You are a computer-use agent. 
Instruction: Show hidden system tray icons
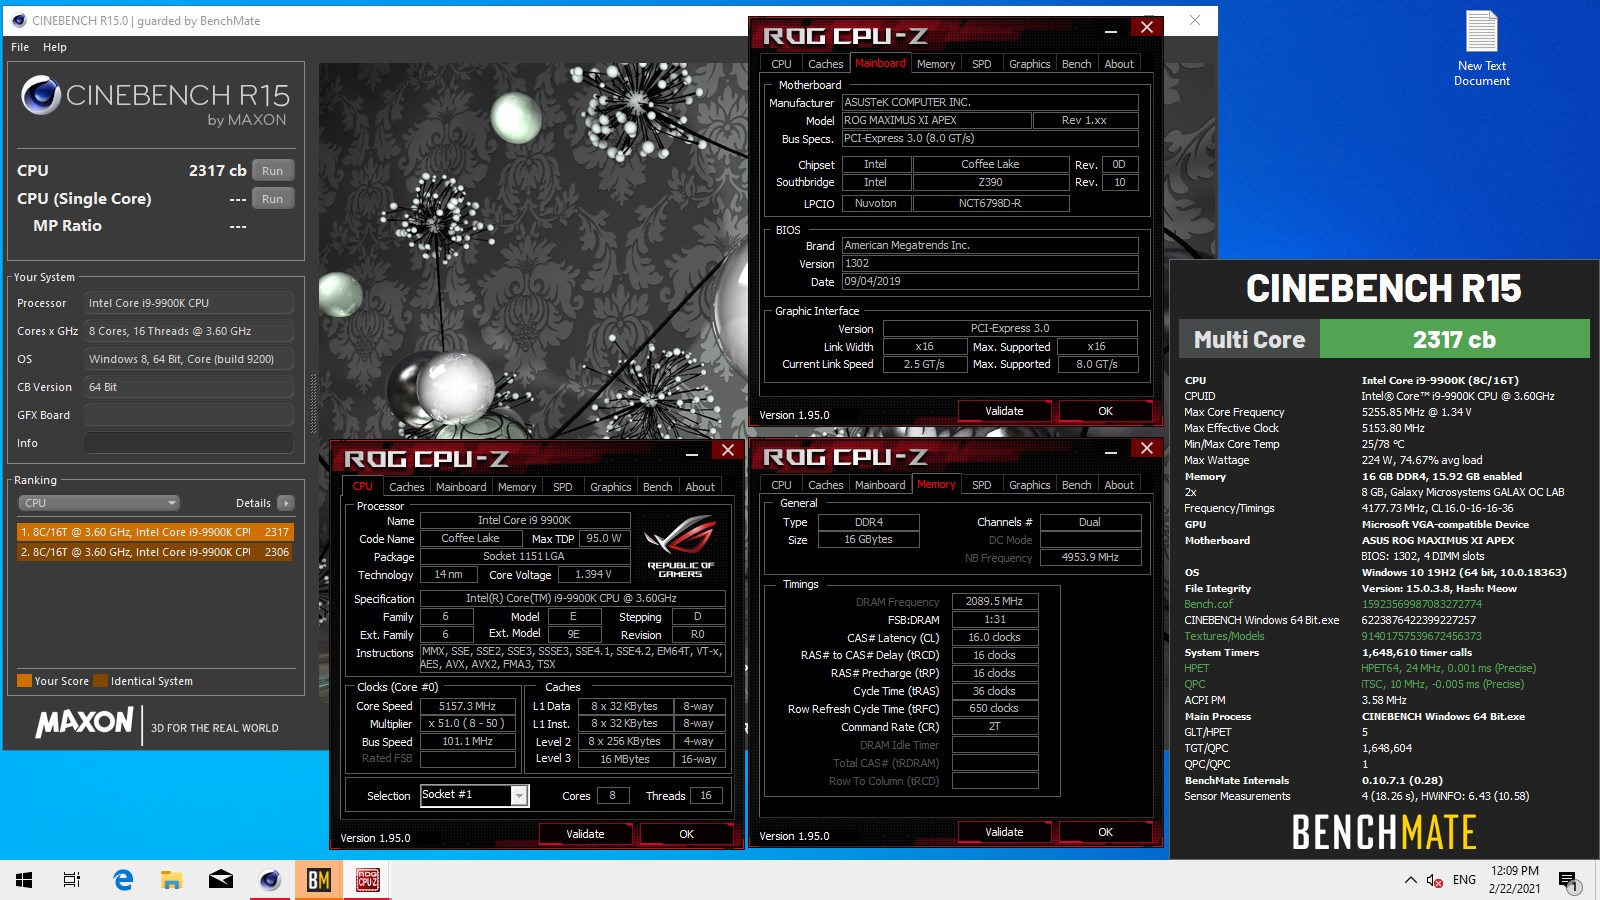click(x=1410, y=880)
